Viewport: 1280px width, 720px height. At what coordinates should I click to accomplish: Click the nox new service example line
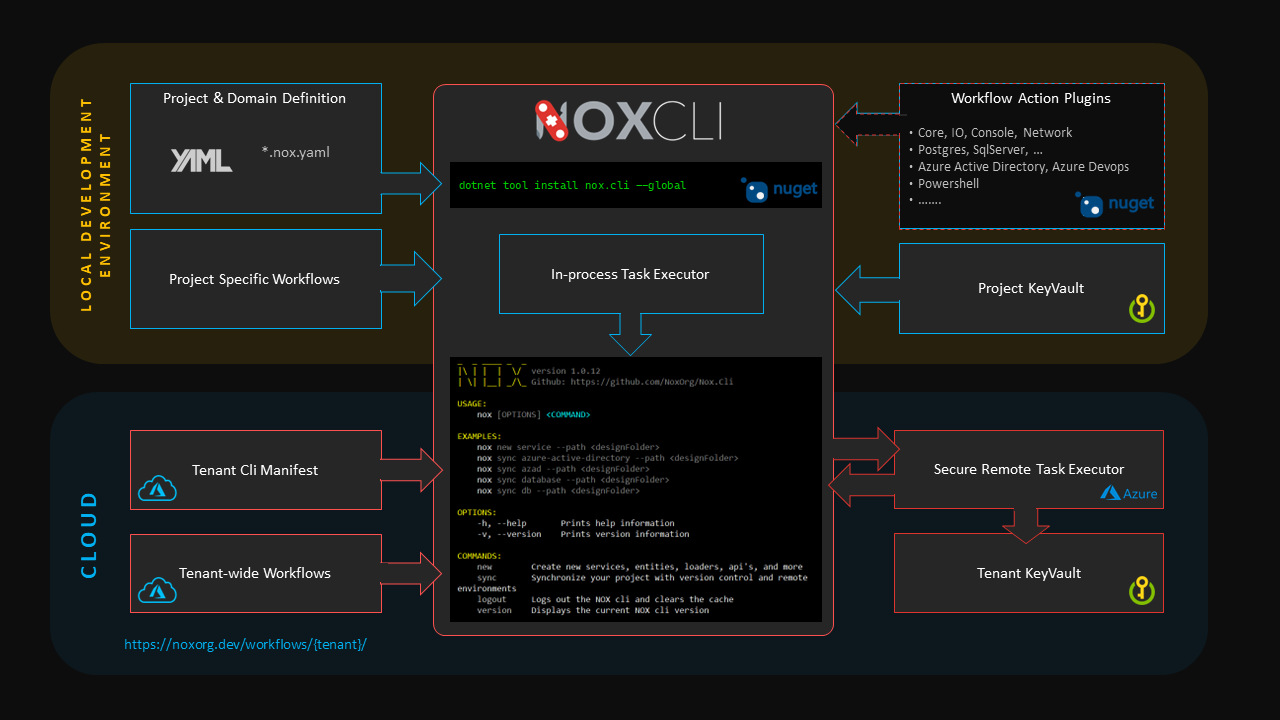click(568, 447)
